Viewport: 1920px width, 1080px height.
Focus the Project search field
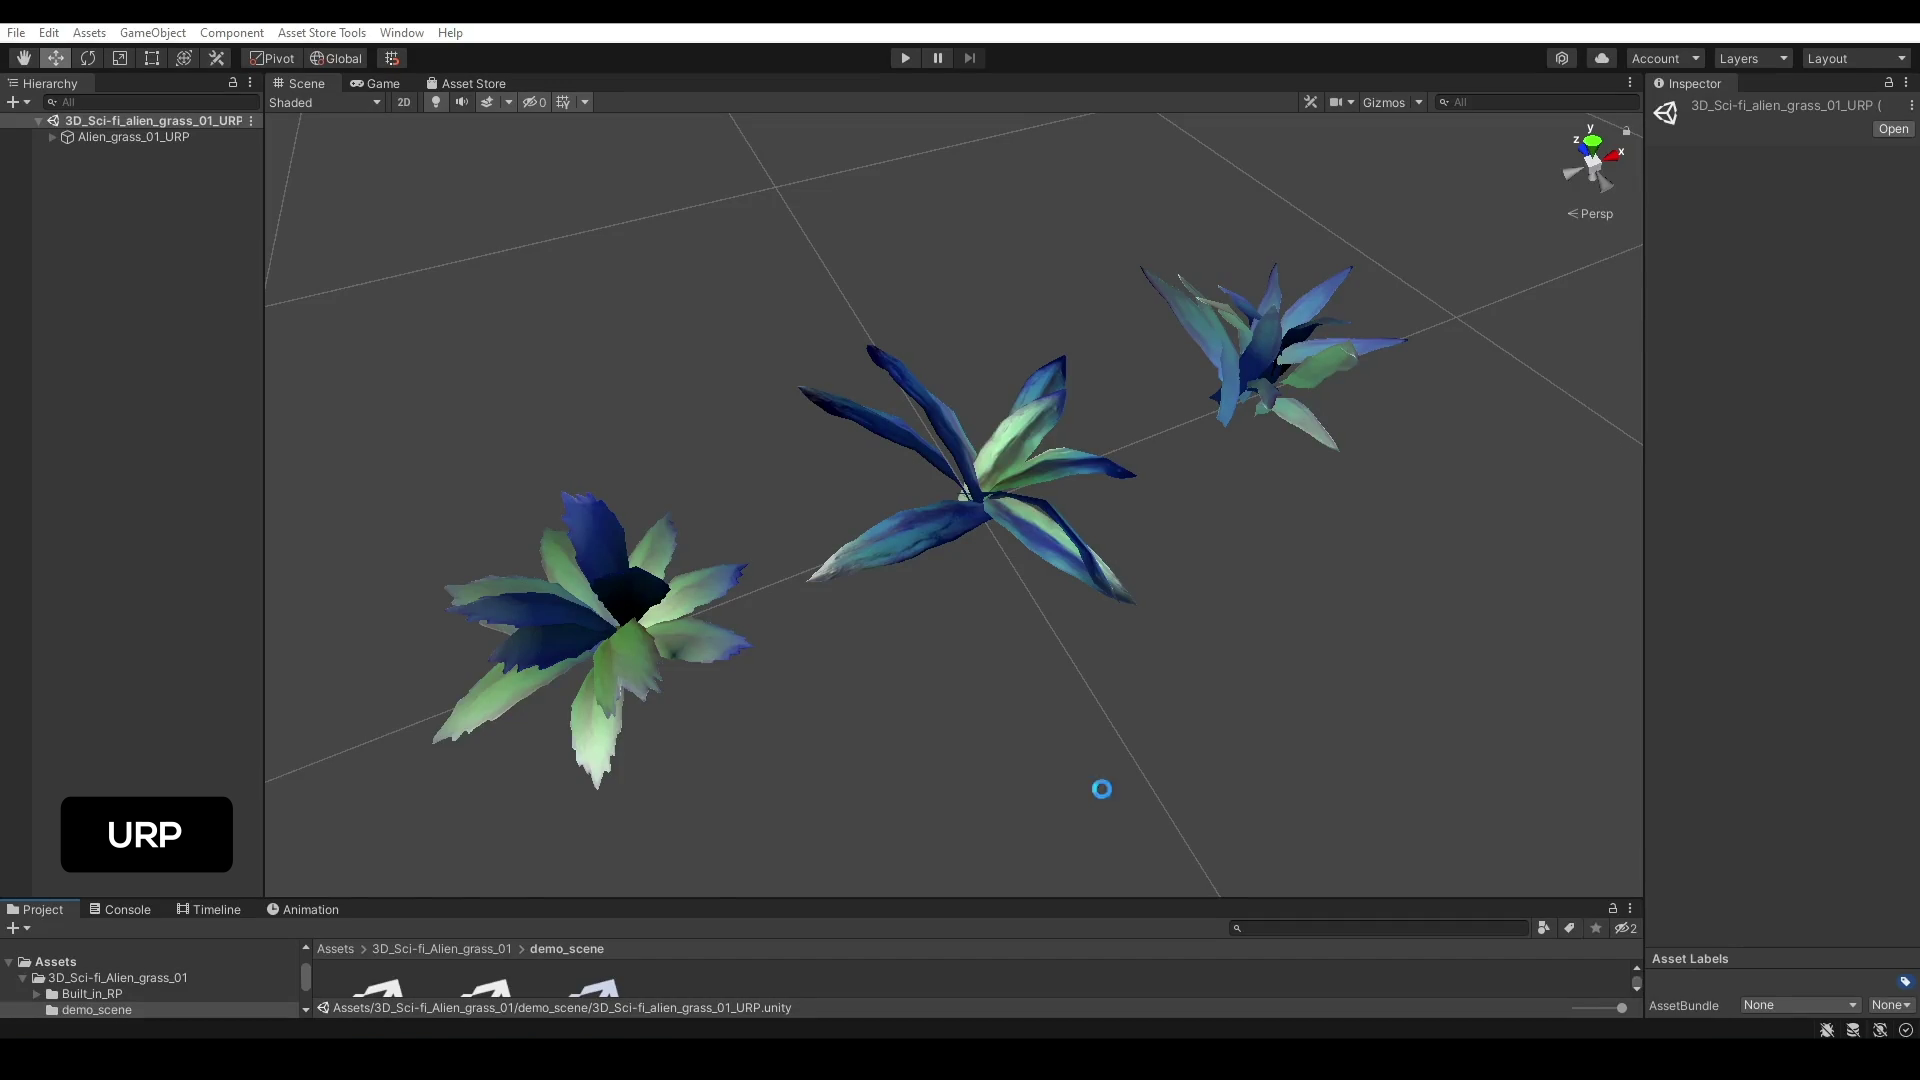click(x=1379, y=928)
